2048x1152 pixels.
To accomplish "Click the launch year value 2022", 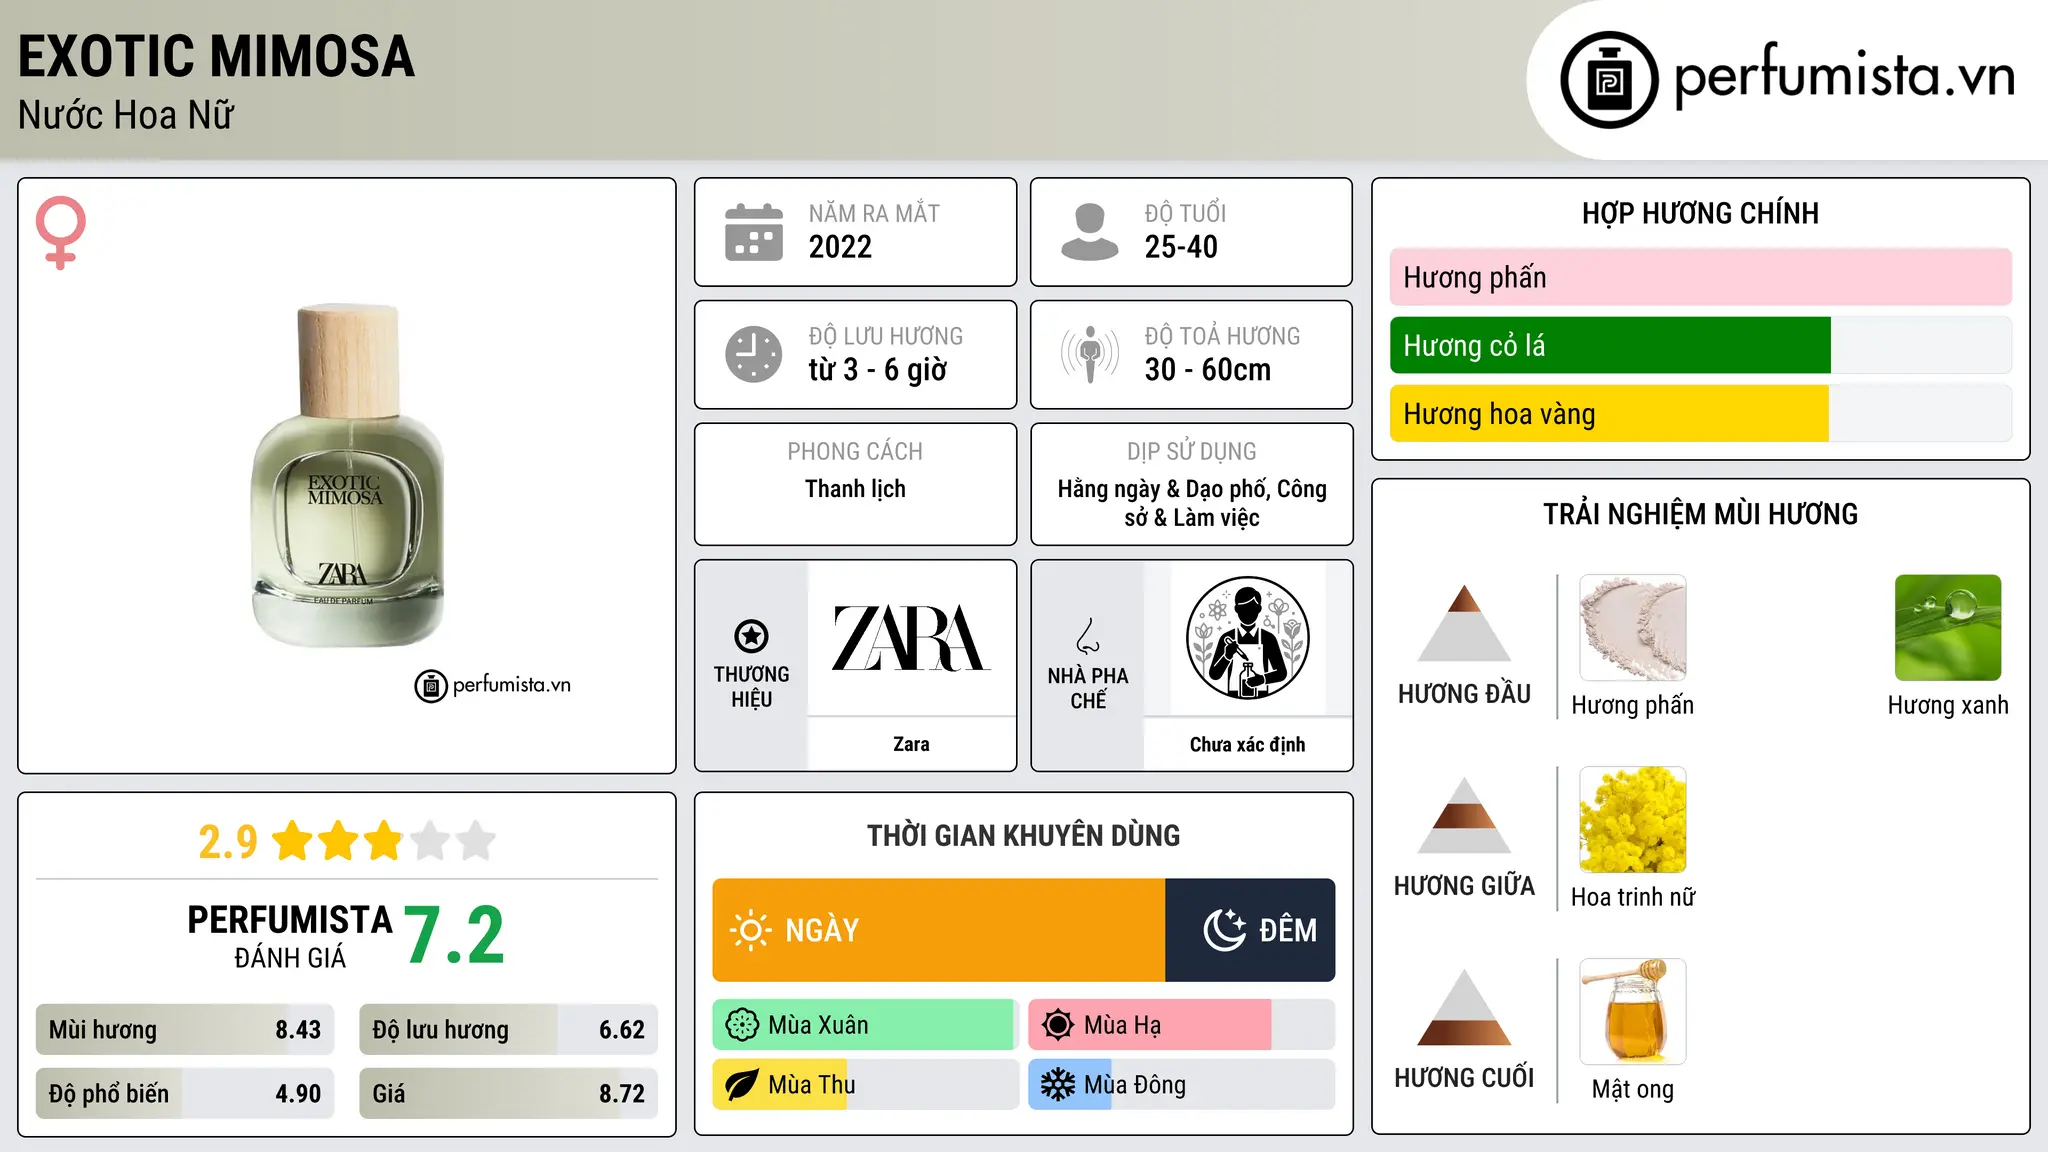I will (840, 247).
